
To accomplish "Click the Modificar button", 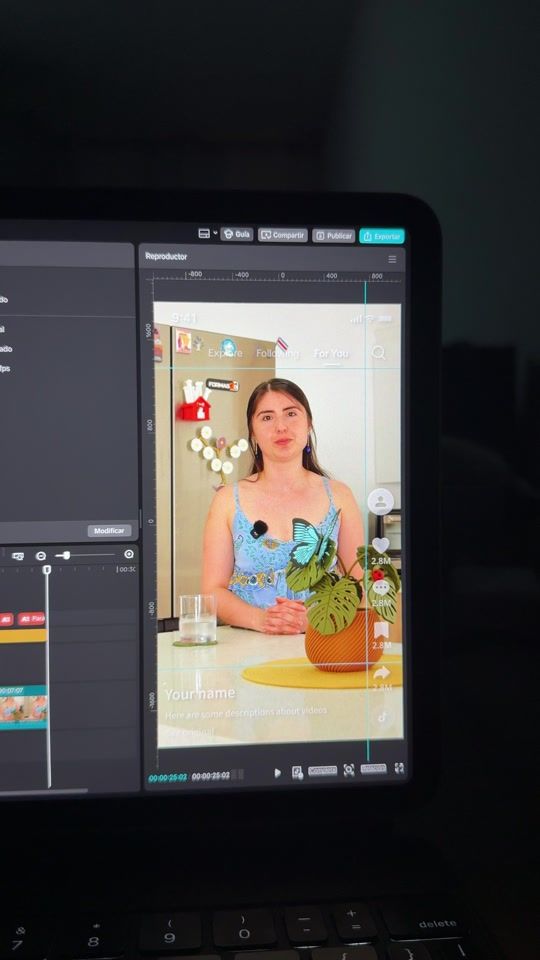I will (109, 531).
